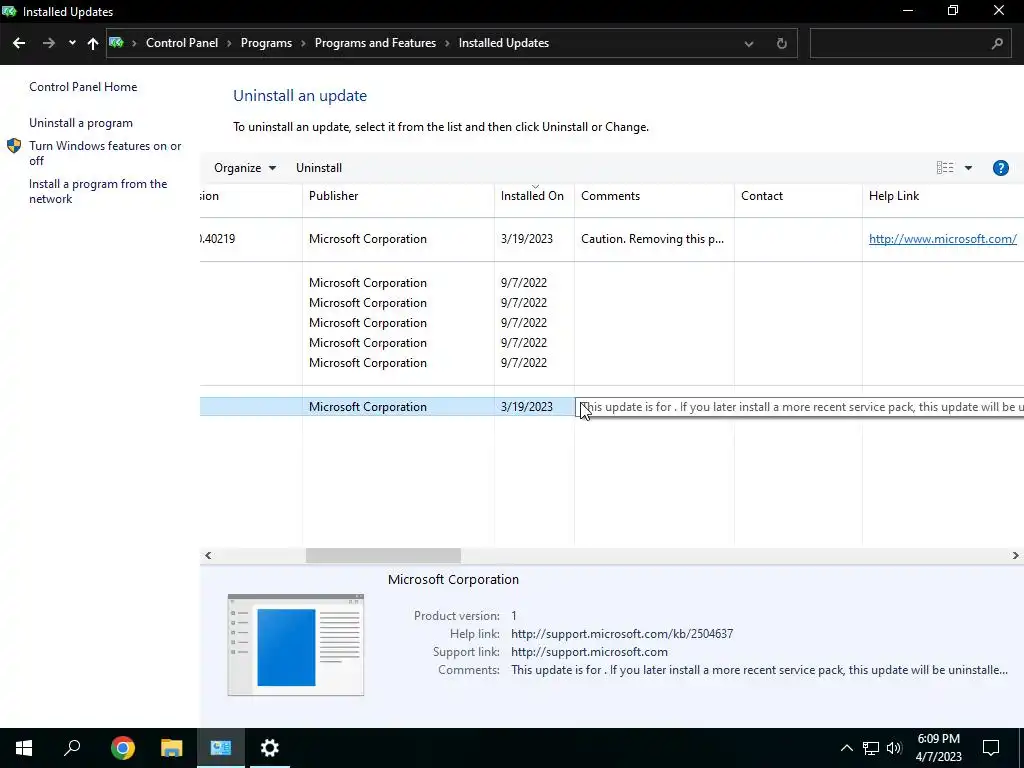Click support link http://support.microsoft.com
The image size is (1024, 768).
point(589,652)
